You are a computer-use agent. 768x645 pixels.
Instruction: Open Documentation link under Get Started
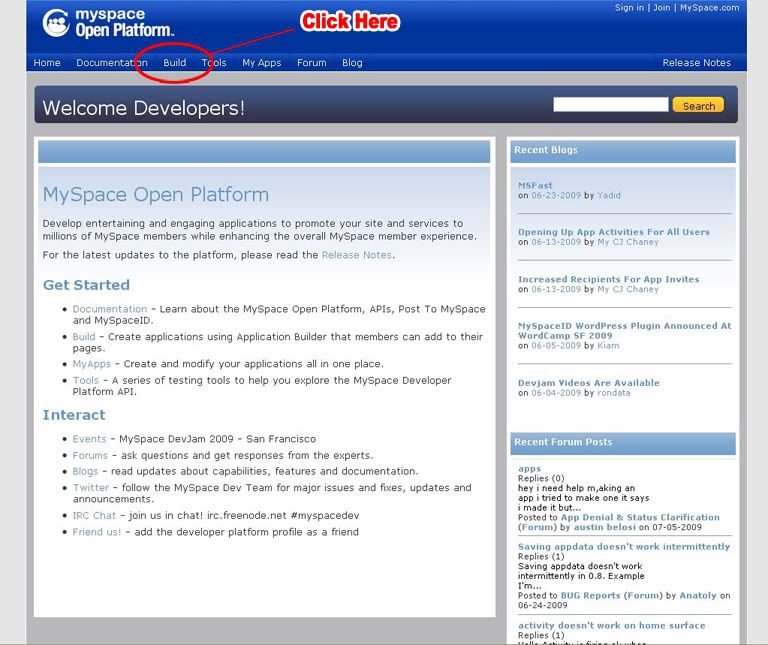[110, 309]
